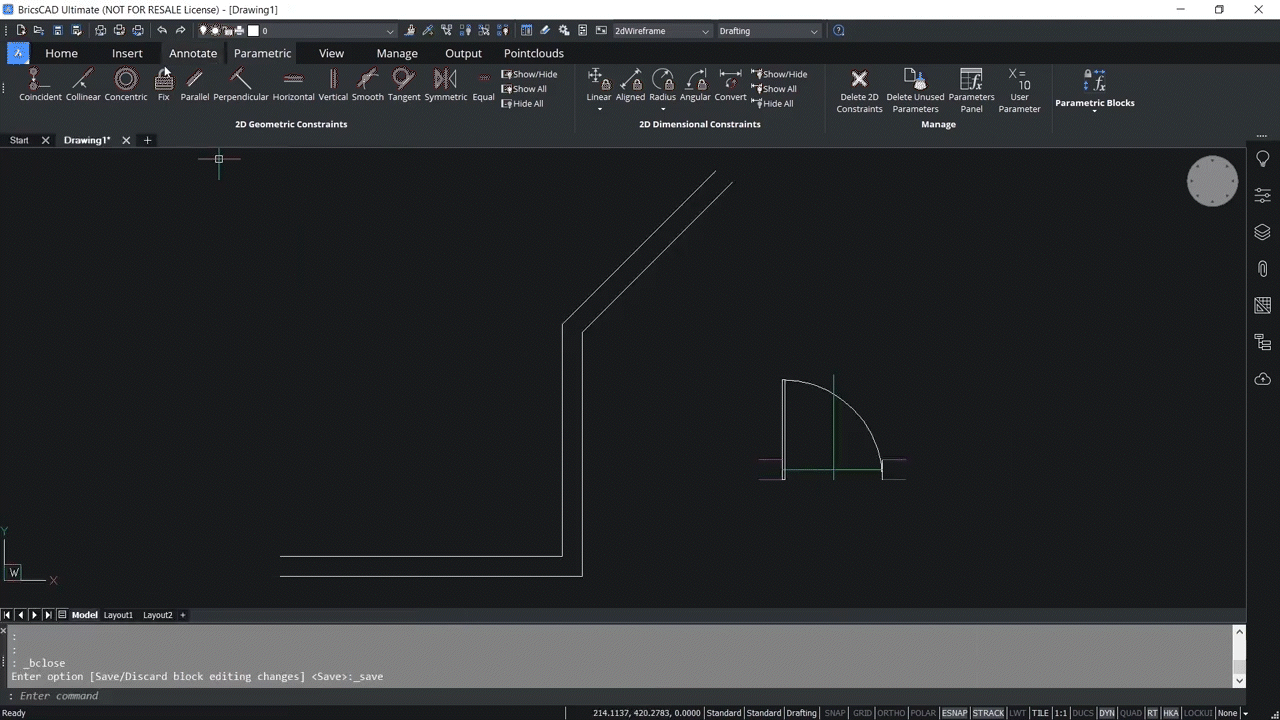The height and width of the screenshot is (720, 1280).
Task: Select the Collinear constraint tool
Action: tap(83, 85)
